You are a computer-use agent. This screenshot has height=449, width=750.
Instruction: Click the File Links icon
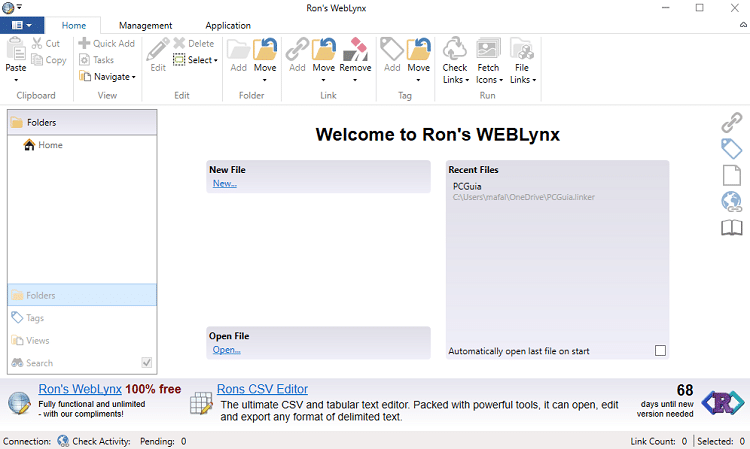coord(521,49)
